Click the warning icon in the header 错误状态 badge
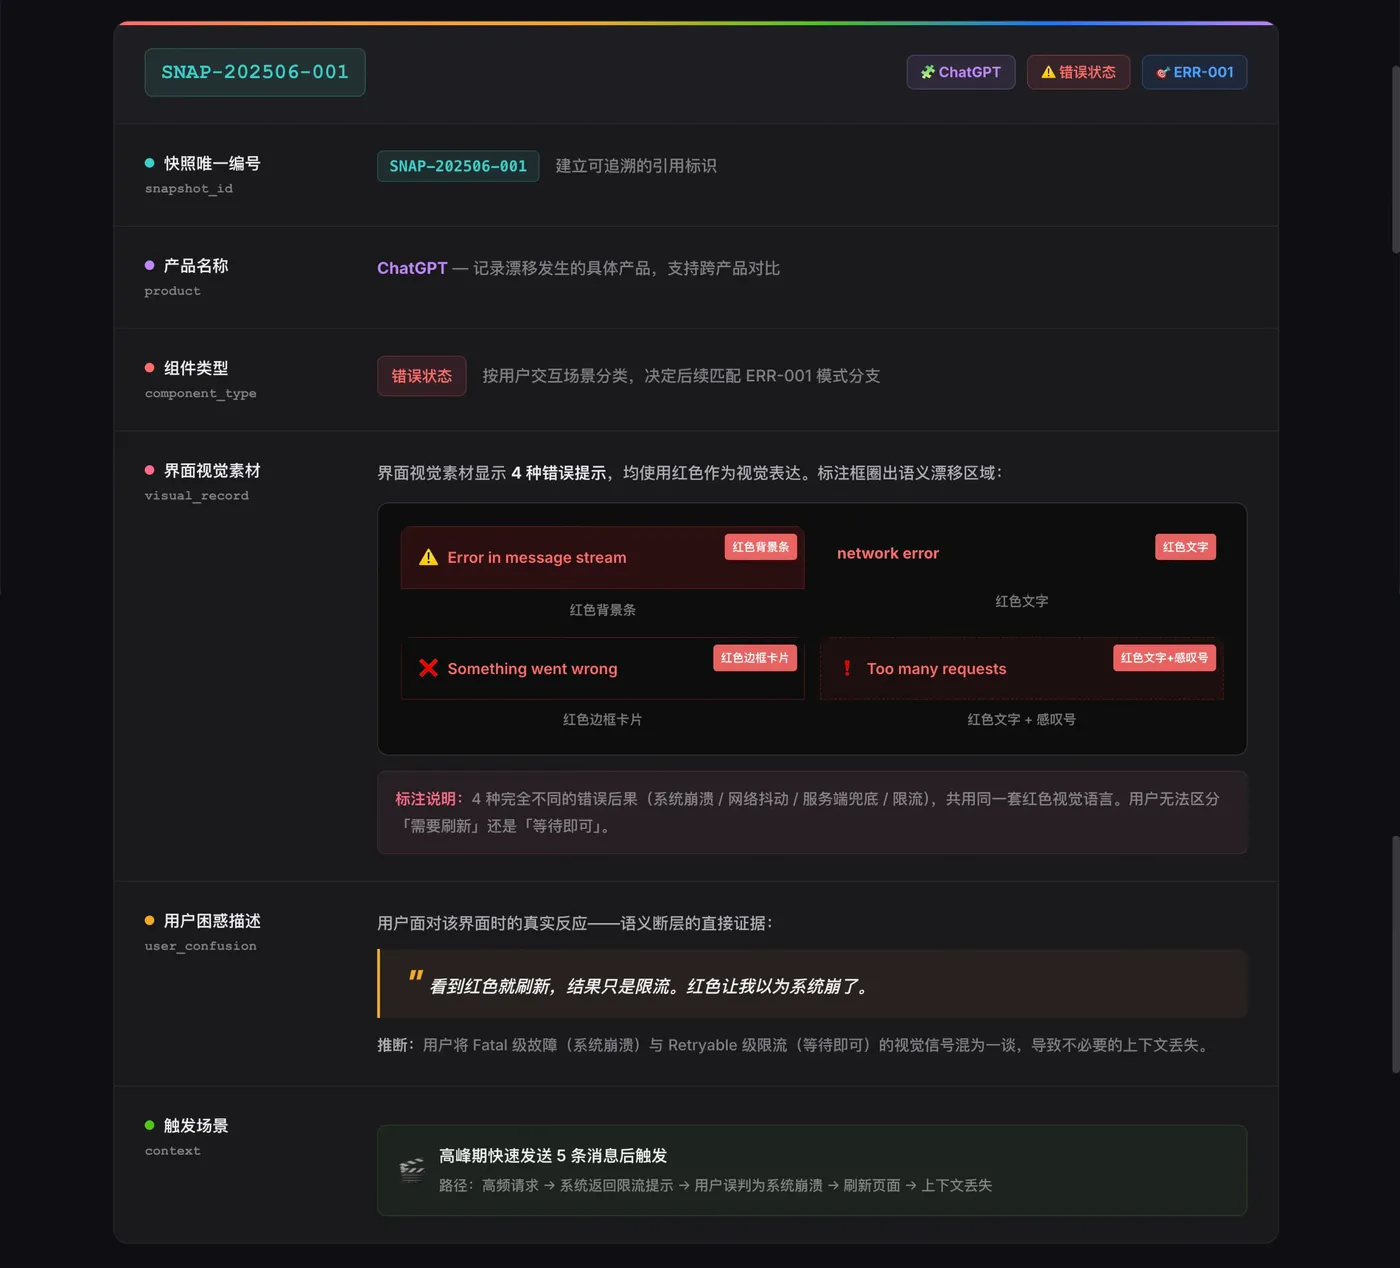 (1048, 72)
